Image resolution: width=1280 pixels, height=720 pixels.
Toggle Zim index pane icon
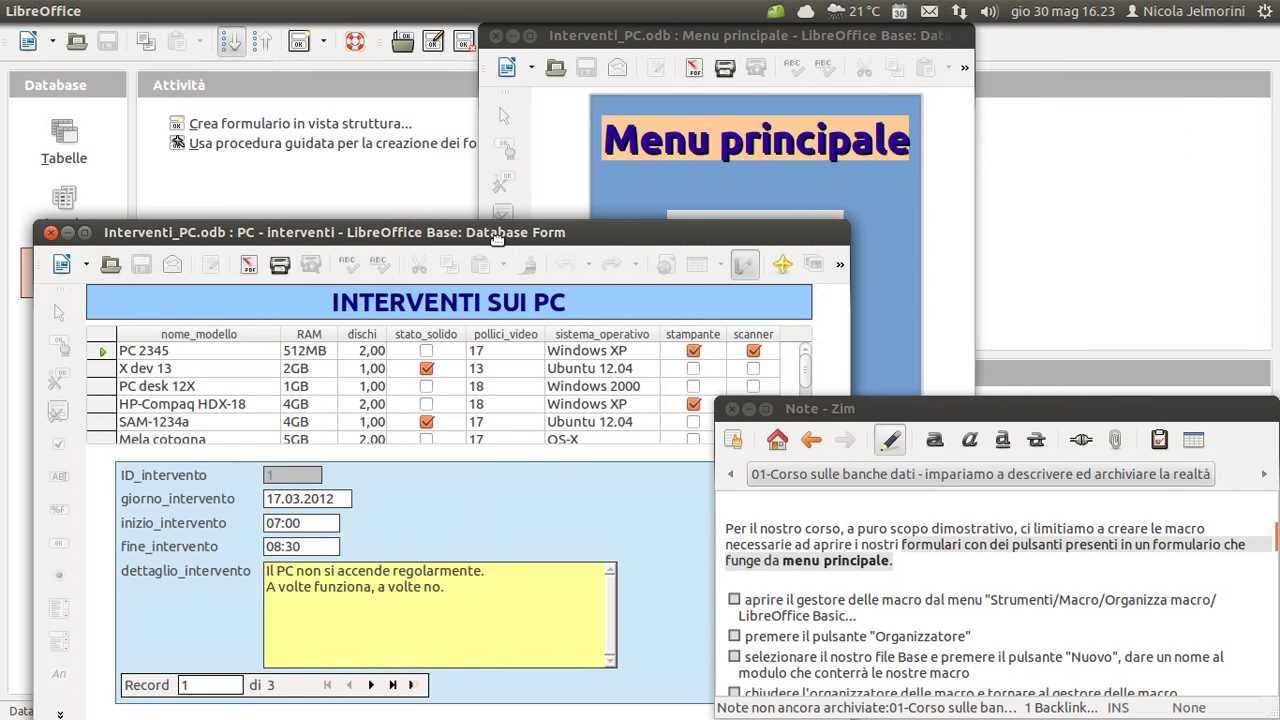734,439
